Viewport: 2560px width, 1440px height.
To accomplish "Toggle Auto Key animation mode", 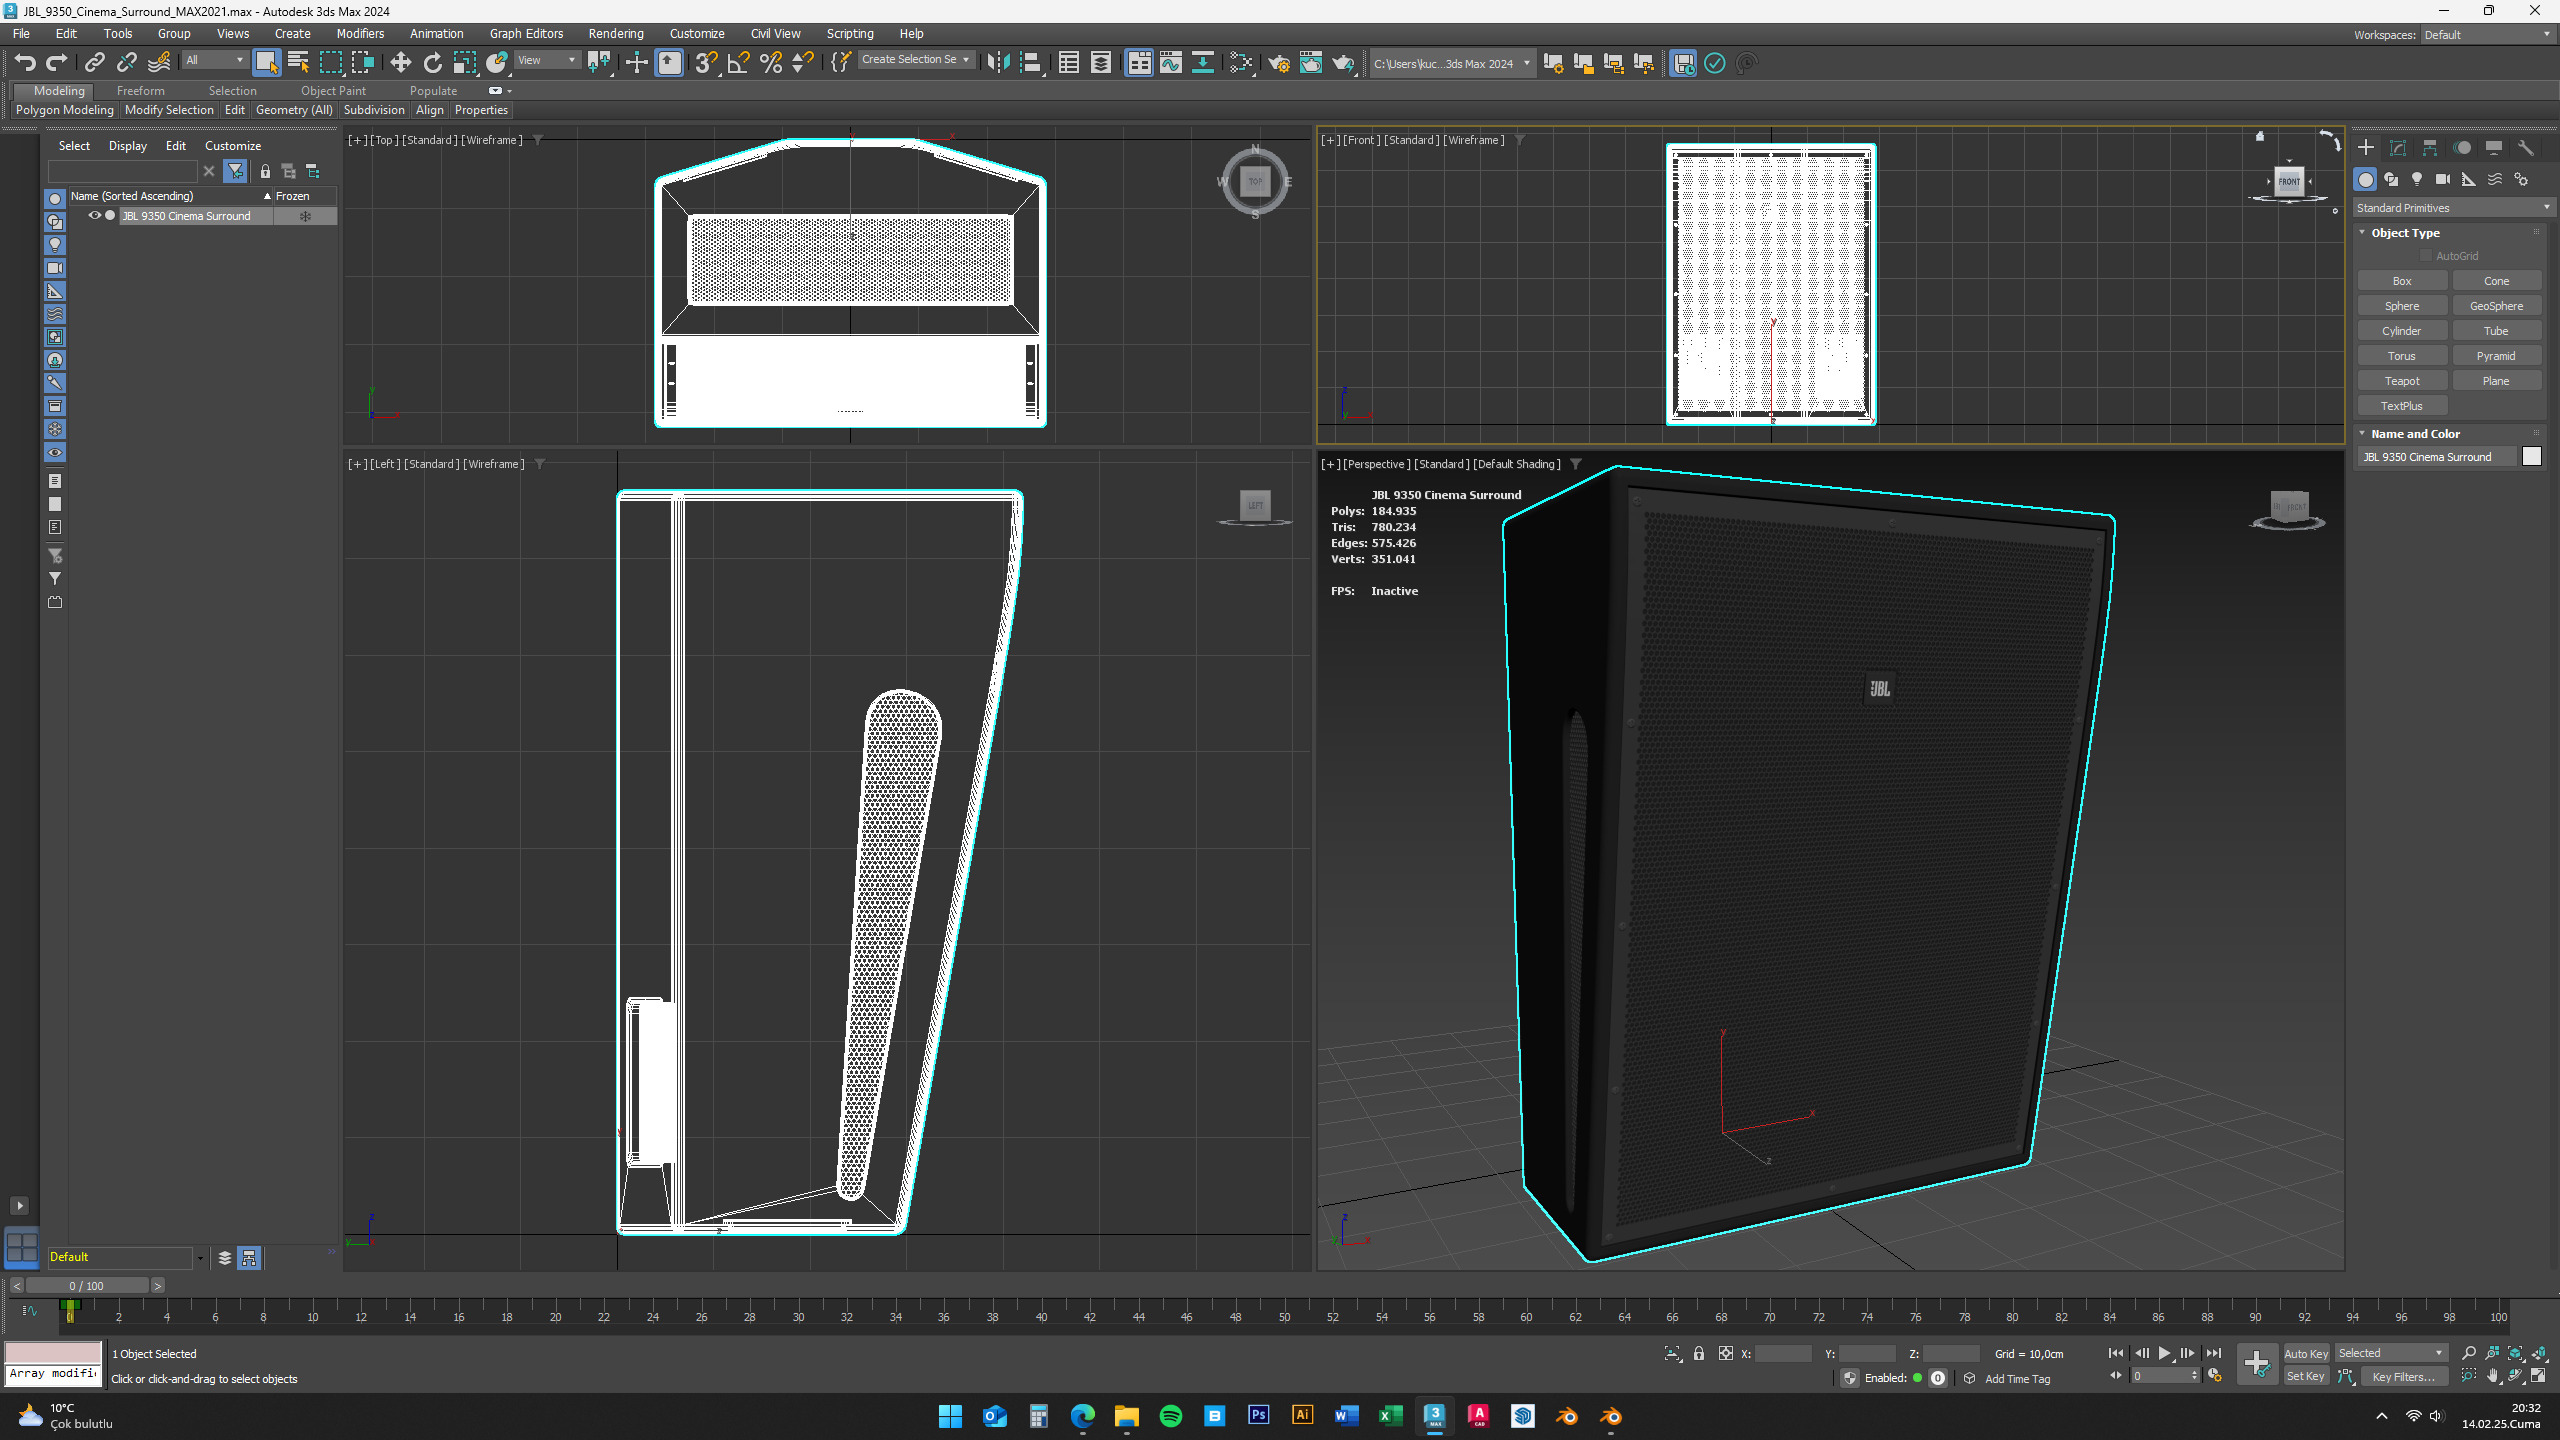I will click(2306, 1353).
